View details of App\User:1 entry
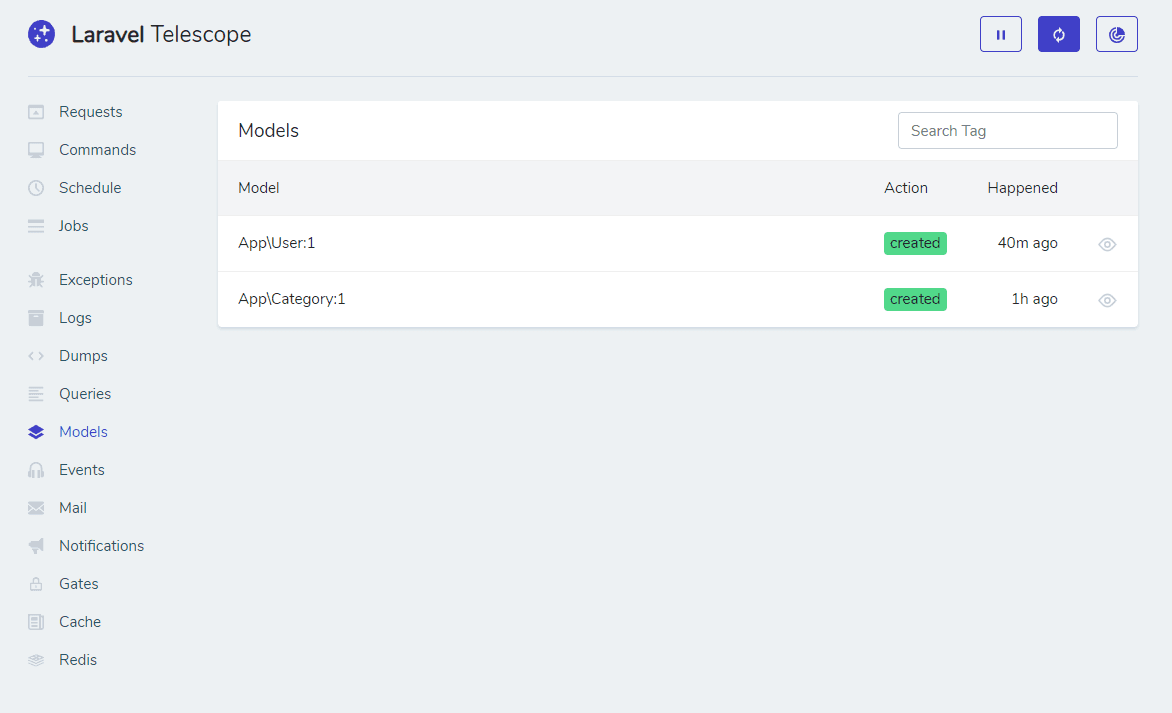Viewport: 1172px width, 713px height. click(x=1106, y=243)
